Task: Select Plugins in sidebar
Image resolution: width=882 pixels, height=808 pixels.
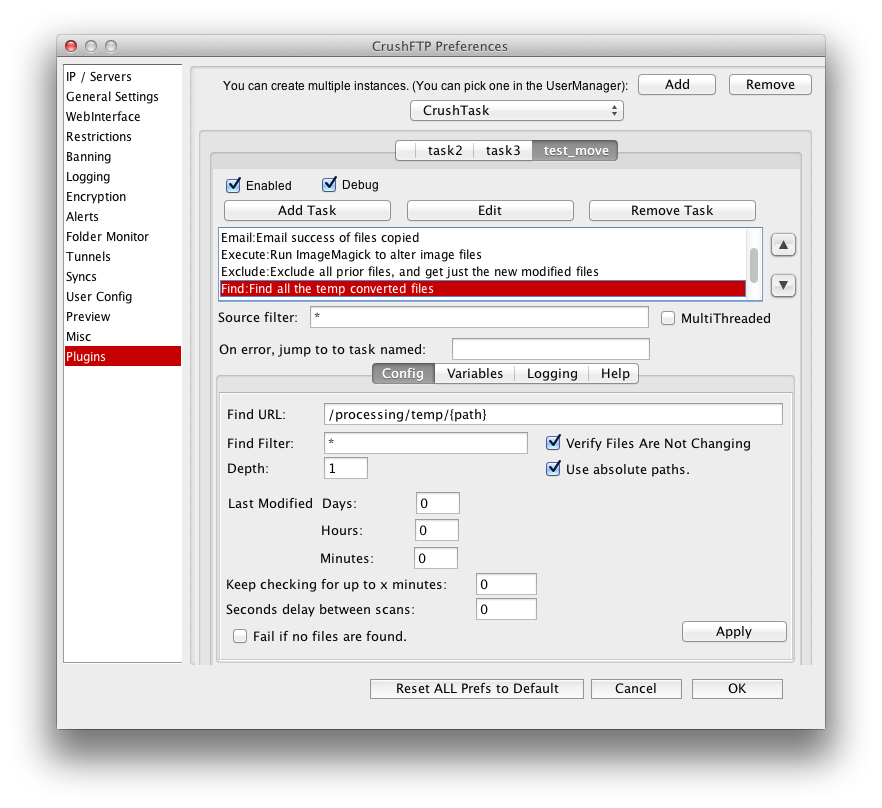Action: pos(123,356)
